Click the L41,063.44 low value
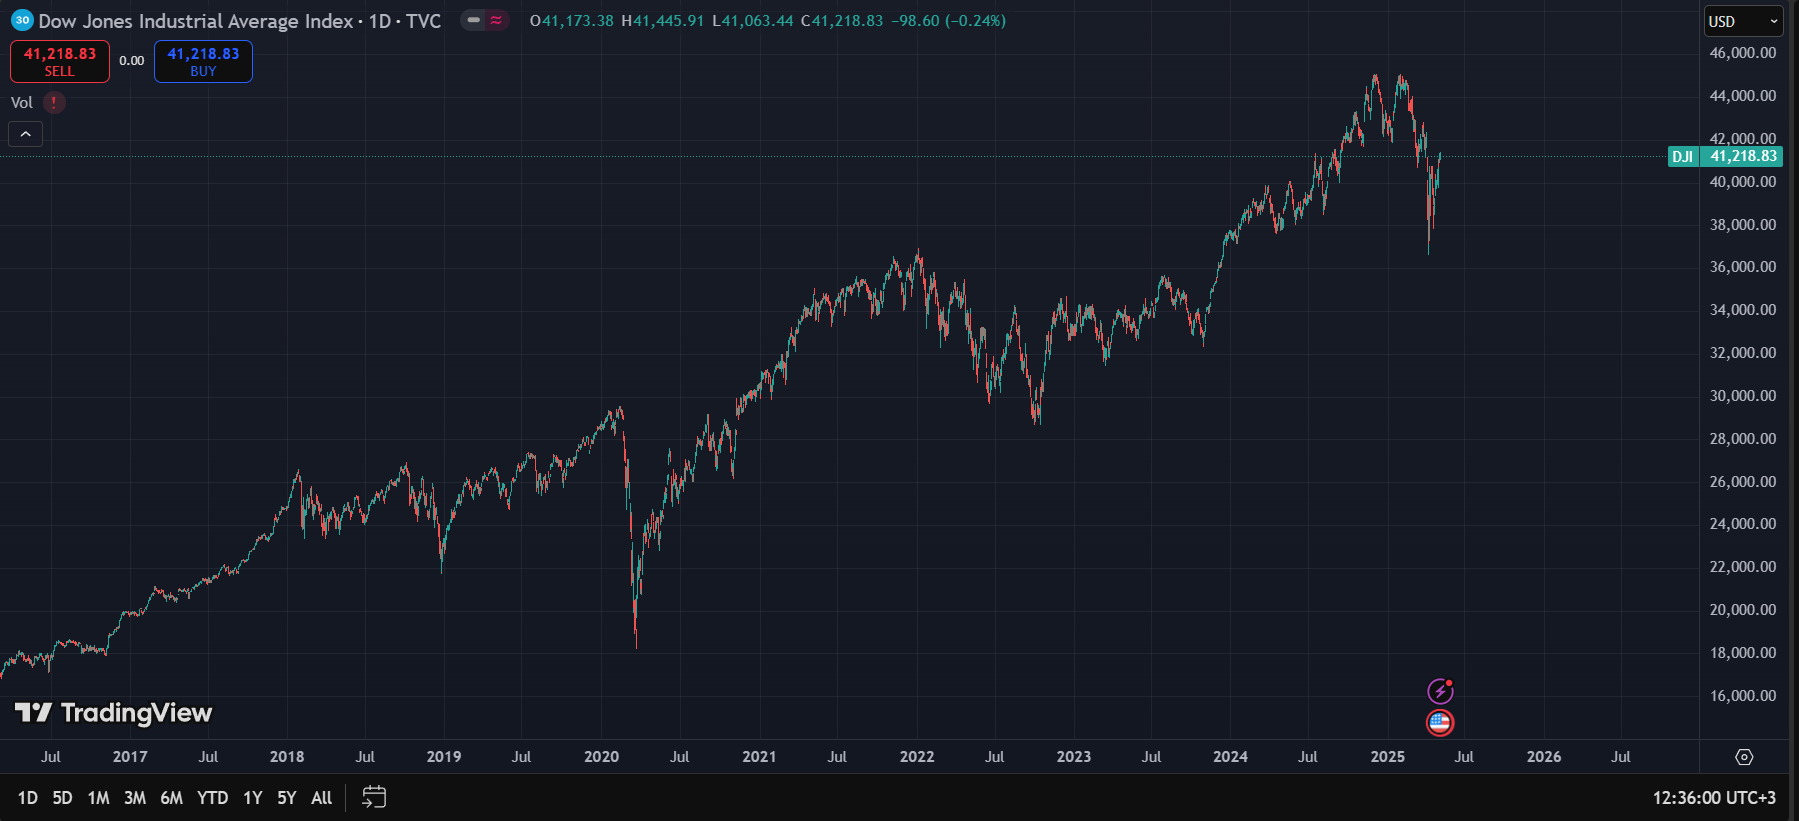This screenshot has height=821, width=1799. point(753,20)
